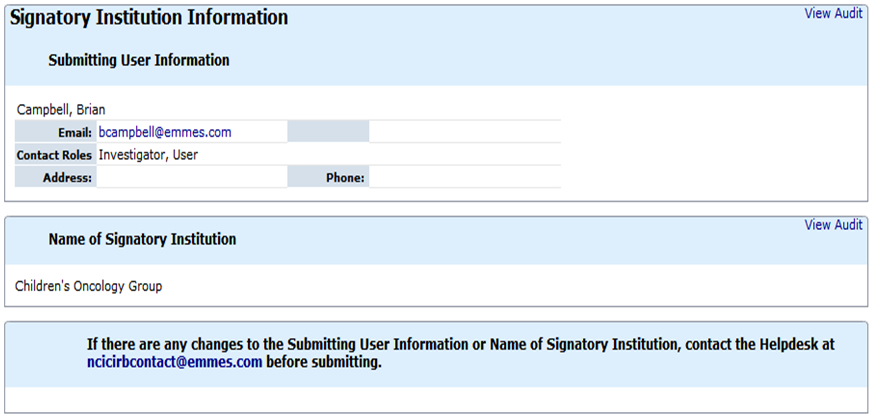Click the empty Address value cell
This screenshot has width=873, height=418.
coord(191,178)
